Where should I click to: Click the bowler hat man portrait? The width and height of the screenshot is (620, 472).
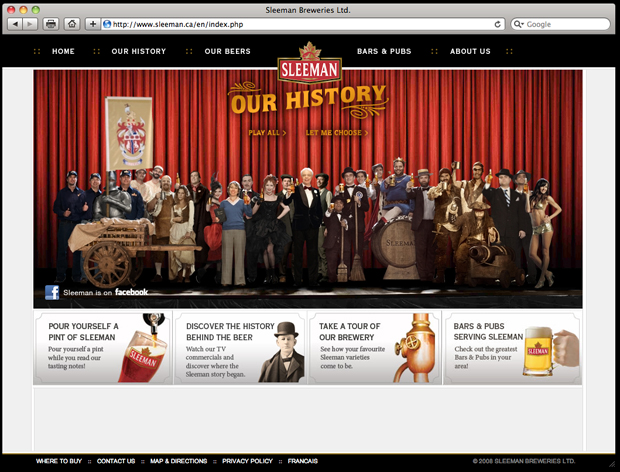click(282, 352)
